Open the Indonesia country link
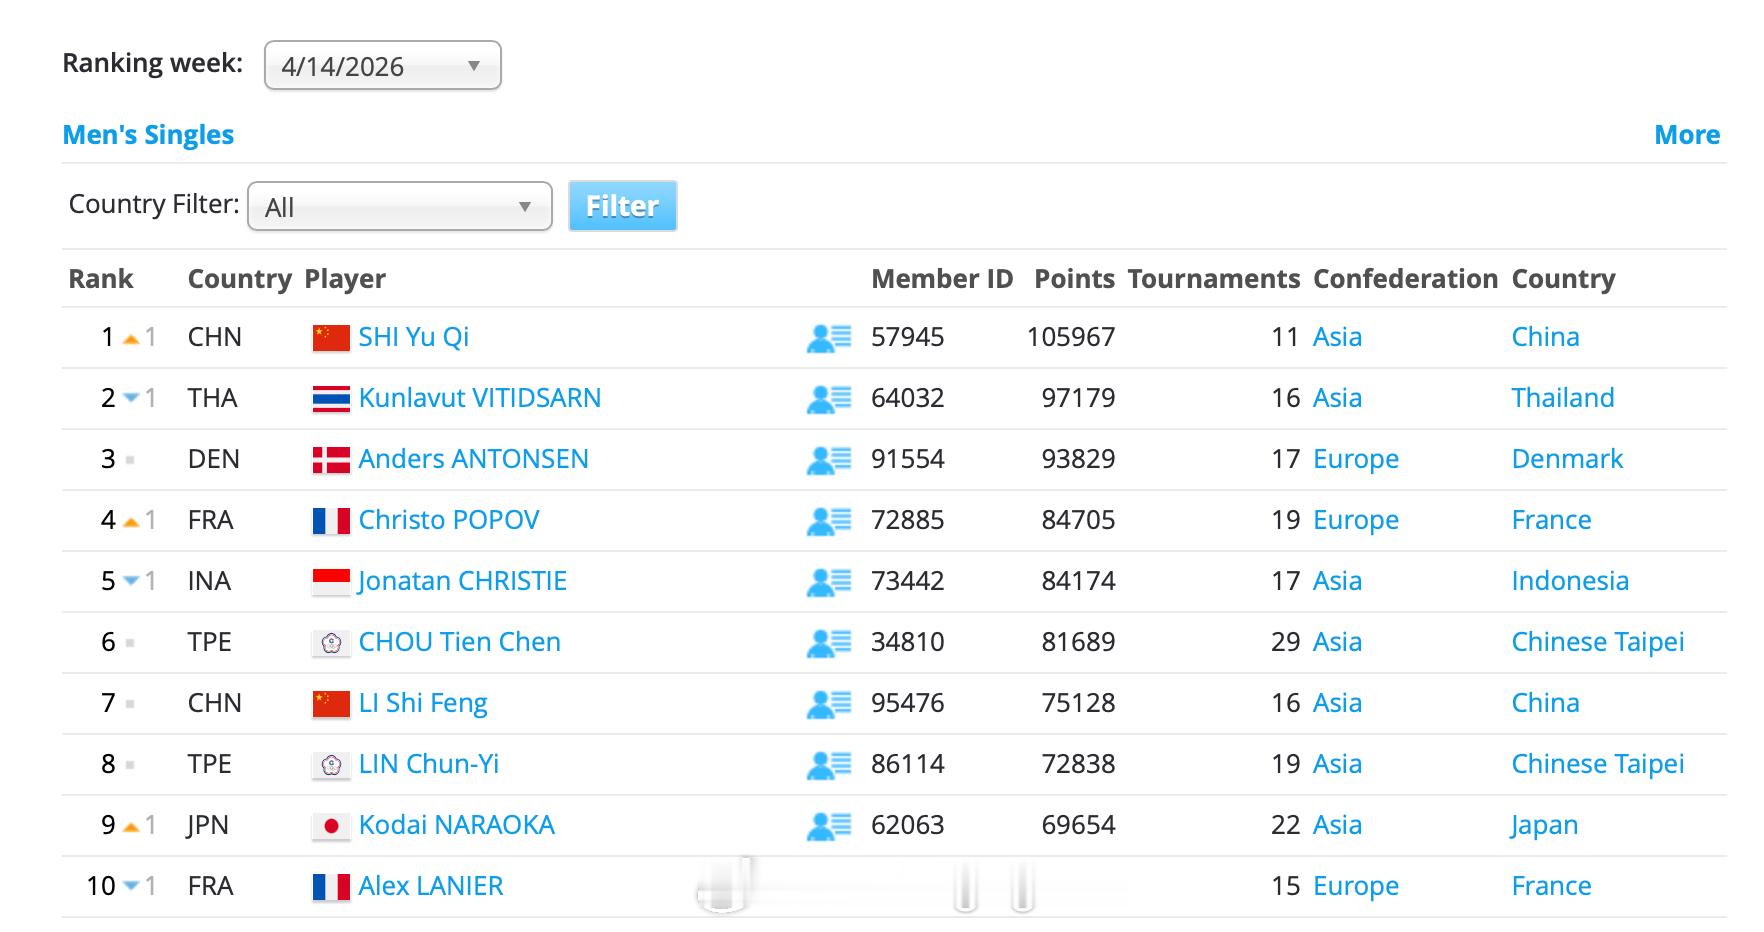Screen dimensions: 1764x932 click(1570, 581)
